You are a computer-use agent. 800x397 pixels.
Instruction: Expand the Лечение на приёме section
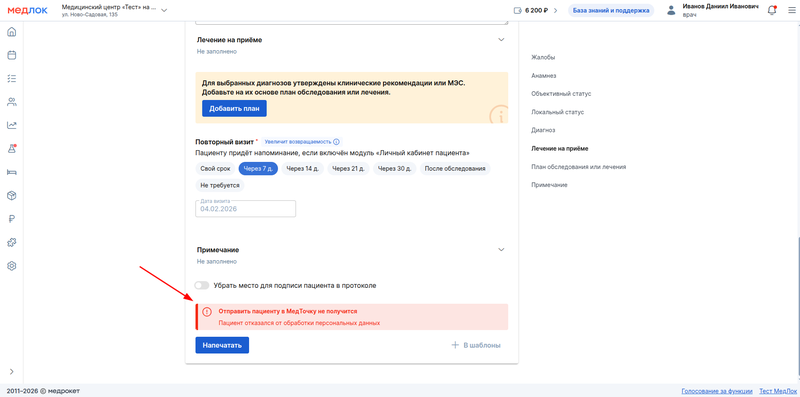pyautogui.click(x=501, y=40)
